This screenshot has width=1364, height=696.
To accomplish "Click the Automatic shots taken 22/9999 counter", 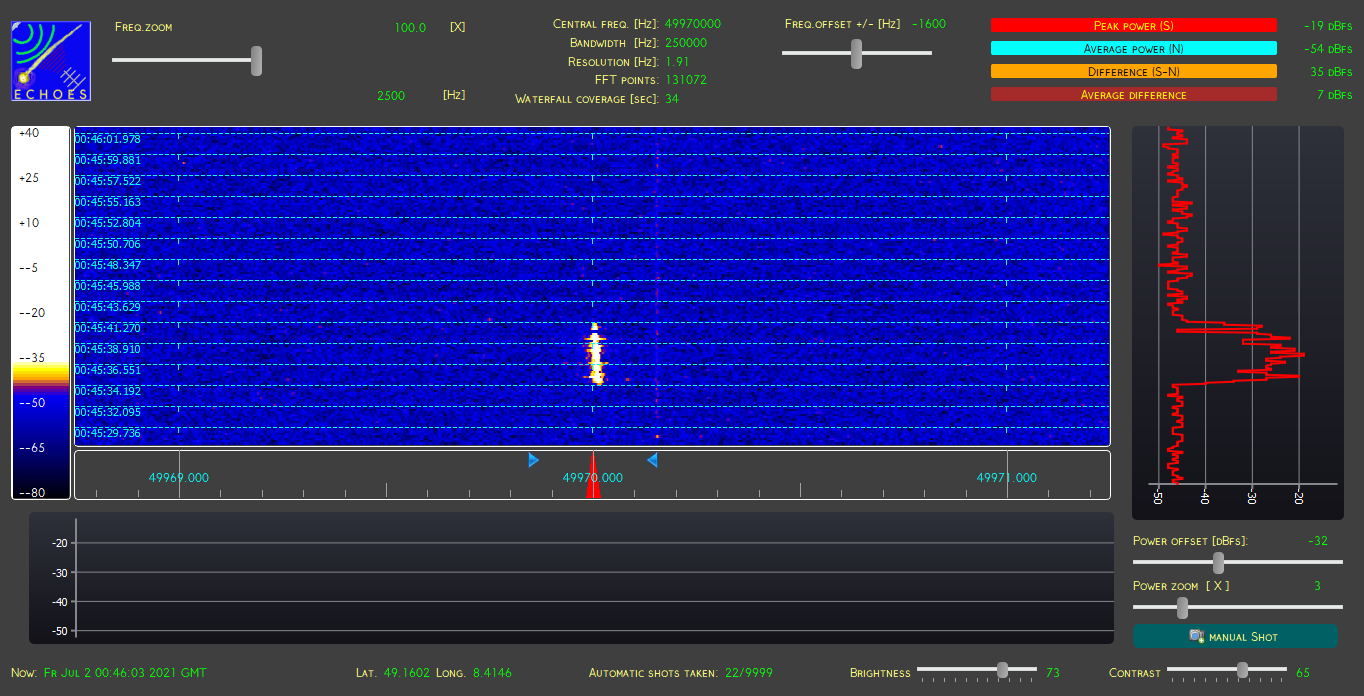I will tap(681, 673).
